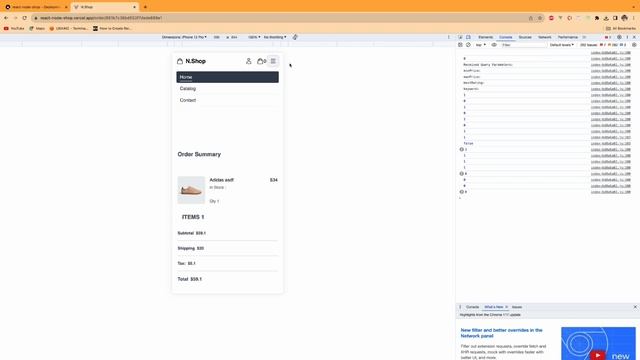The image size is (640, 360).
Task: Open the shopping cart icon in N.Shop header
Action: [x=261, y=61]
